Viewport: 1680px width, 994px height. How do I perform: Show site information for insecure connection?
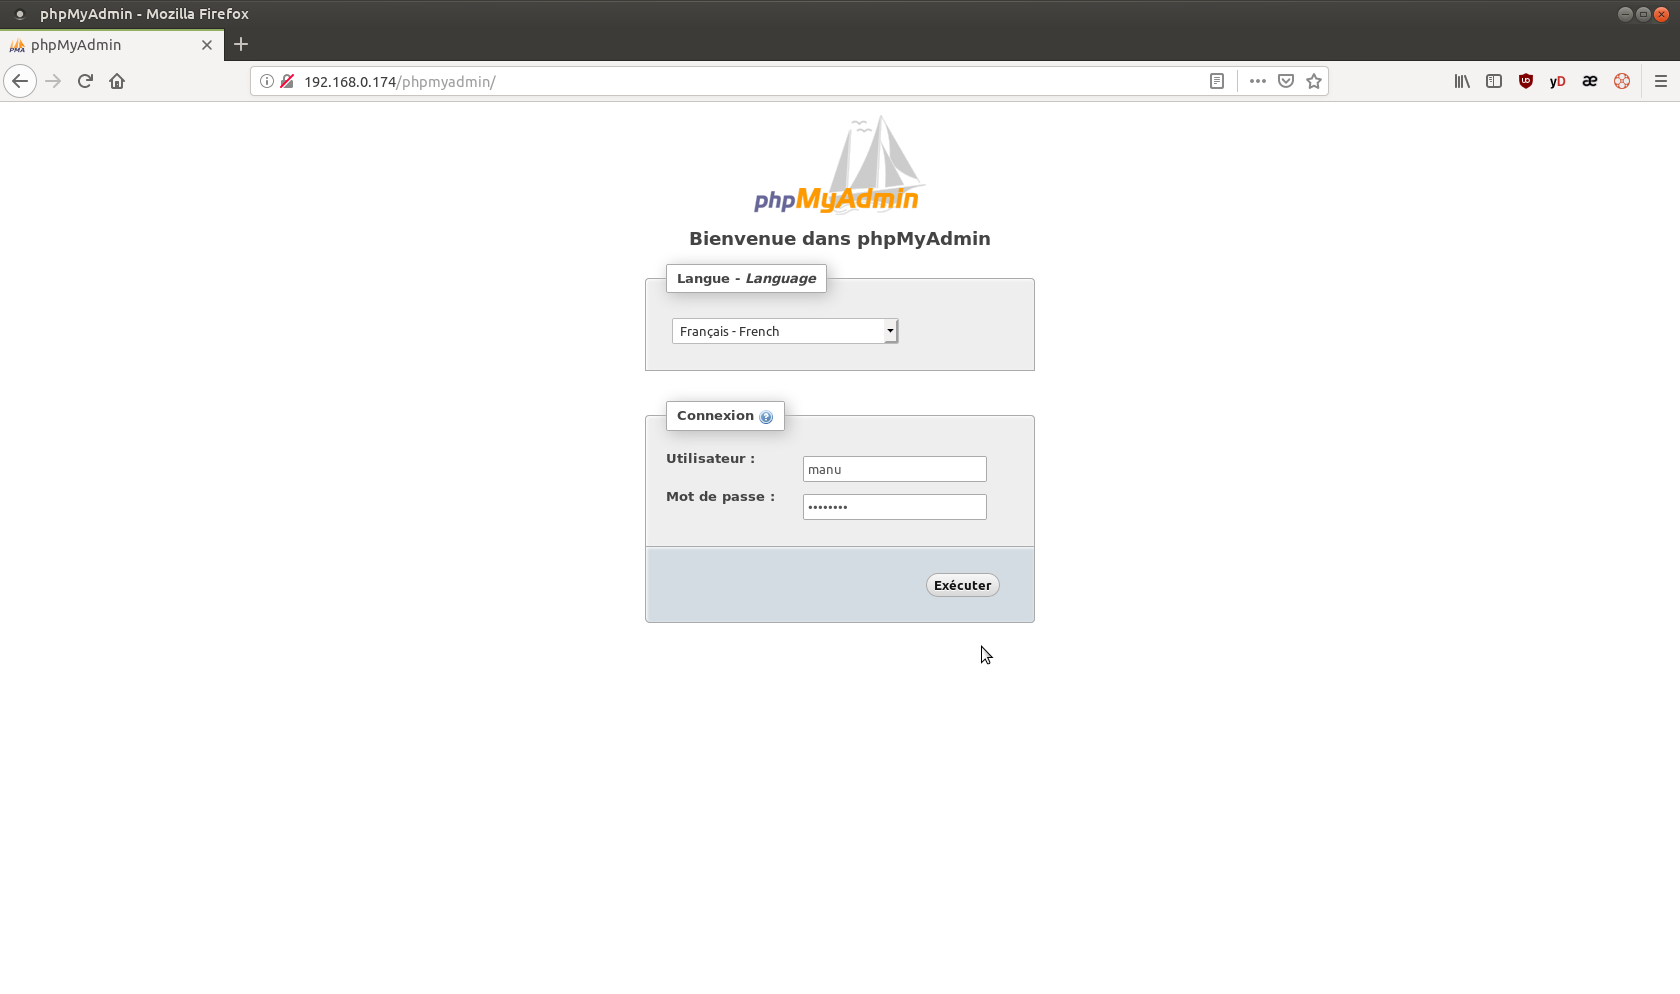click(267, 81)
